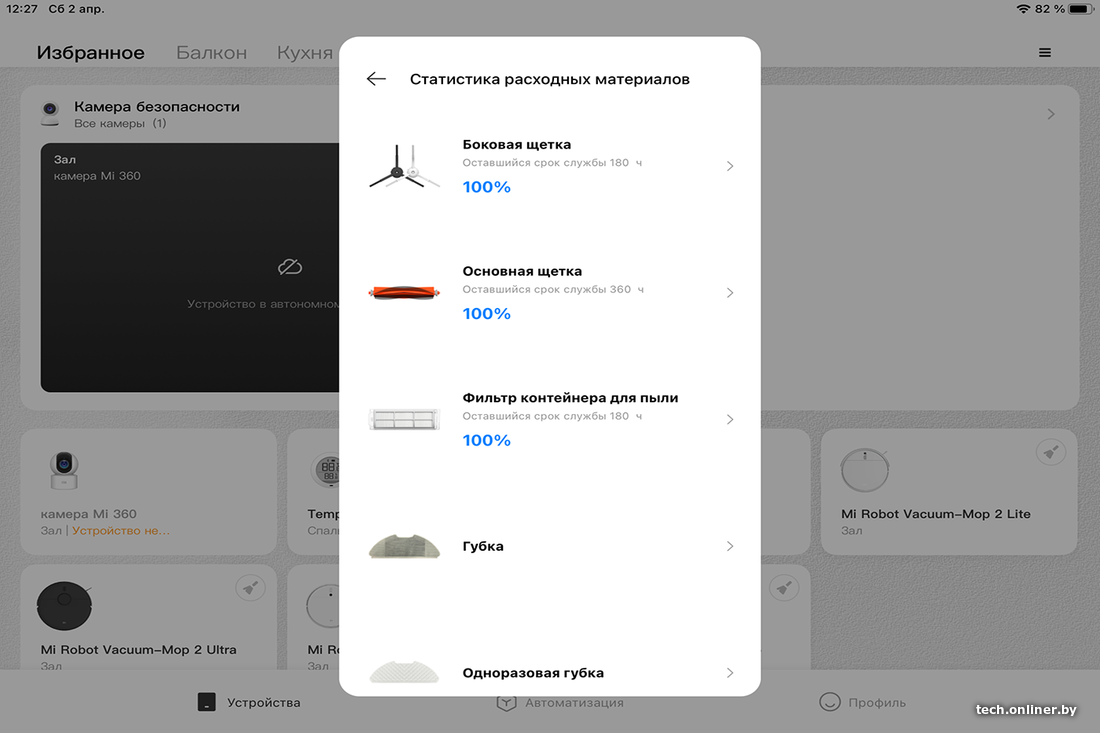Open the камера Mi 360 device card icon

click(64, 470)
